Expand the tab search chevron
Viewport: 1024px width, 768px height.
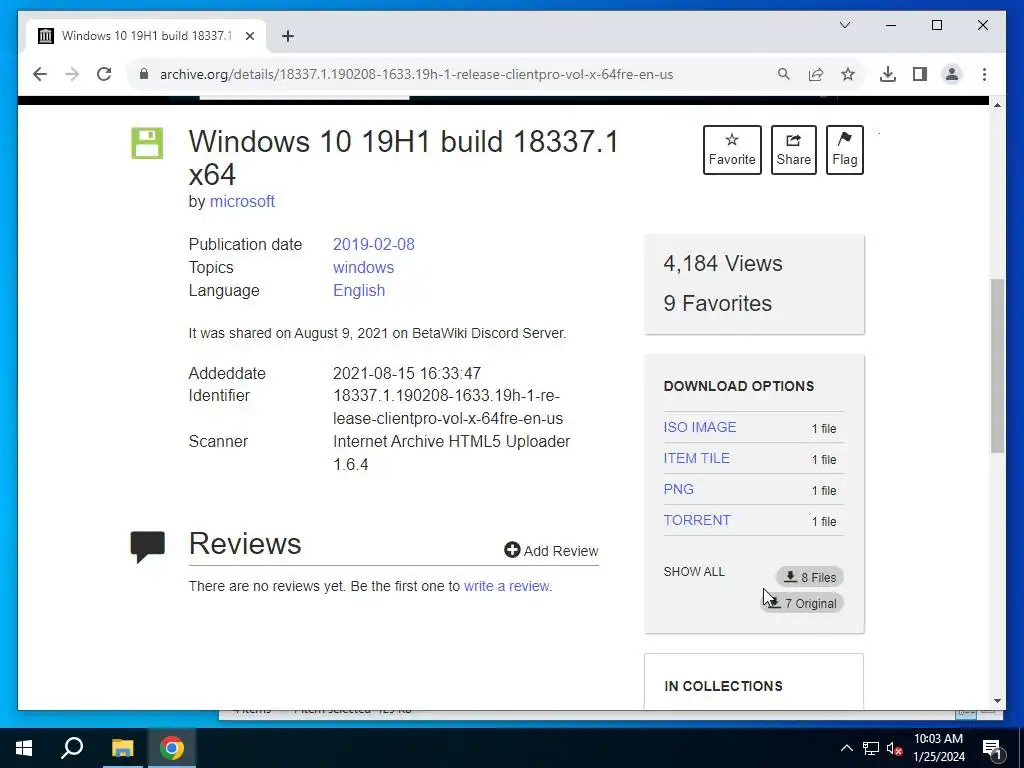click(844, 25)
